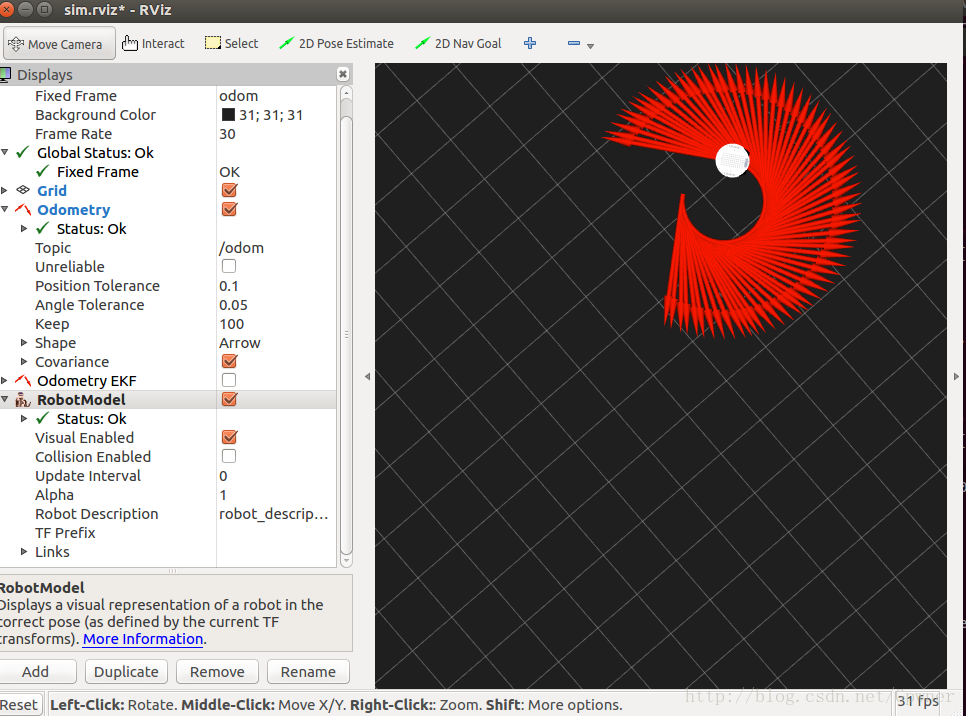Click the Displays panel scrollbar down arrow
The image size is (966, 716).
(x=346, y=560)
